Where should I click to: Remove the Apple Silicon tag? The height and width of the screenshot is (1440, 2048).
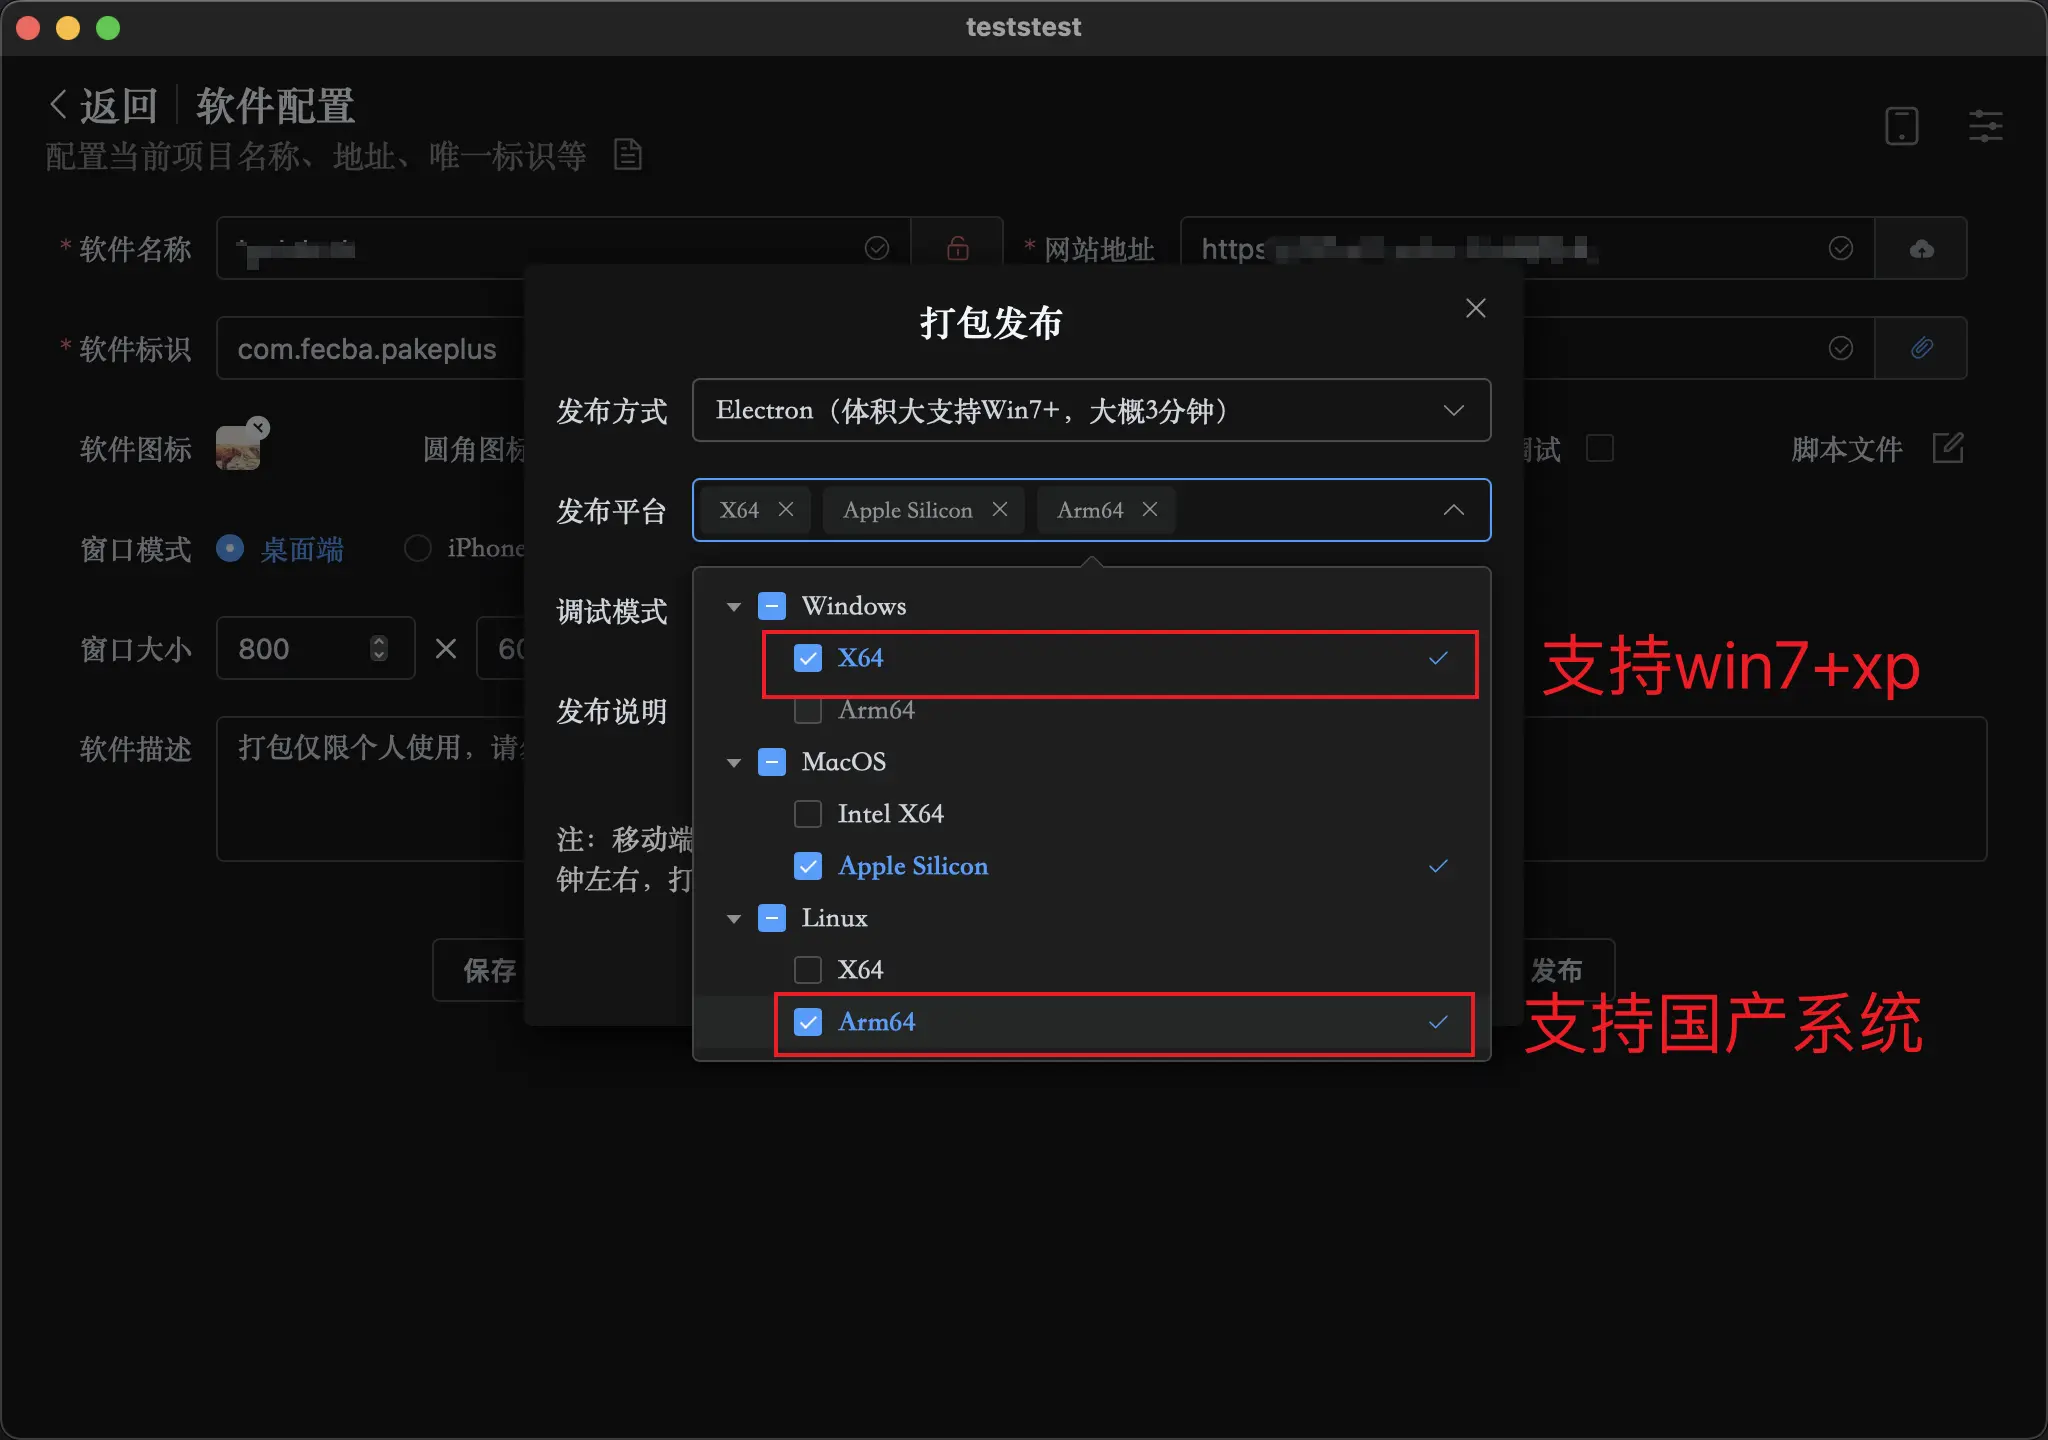click(x=999, y=510)
